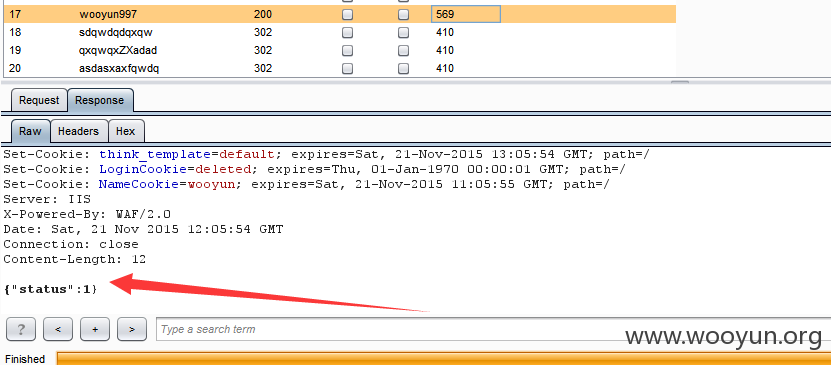Toggle first checkbox in sdqwdqdqxqw row
831x365 pixels.
tap(347, 32)
